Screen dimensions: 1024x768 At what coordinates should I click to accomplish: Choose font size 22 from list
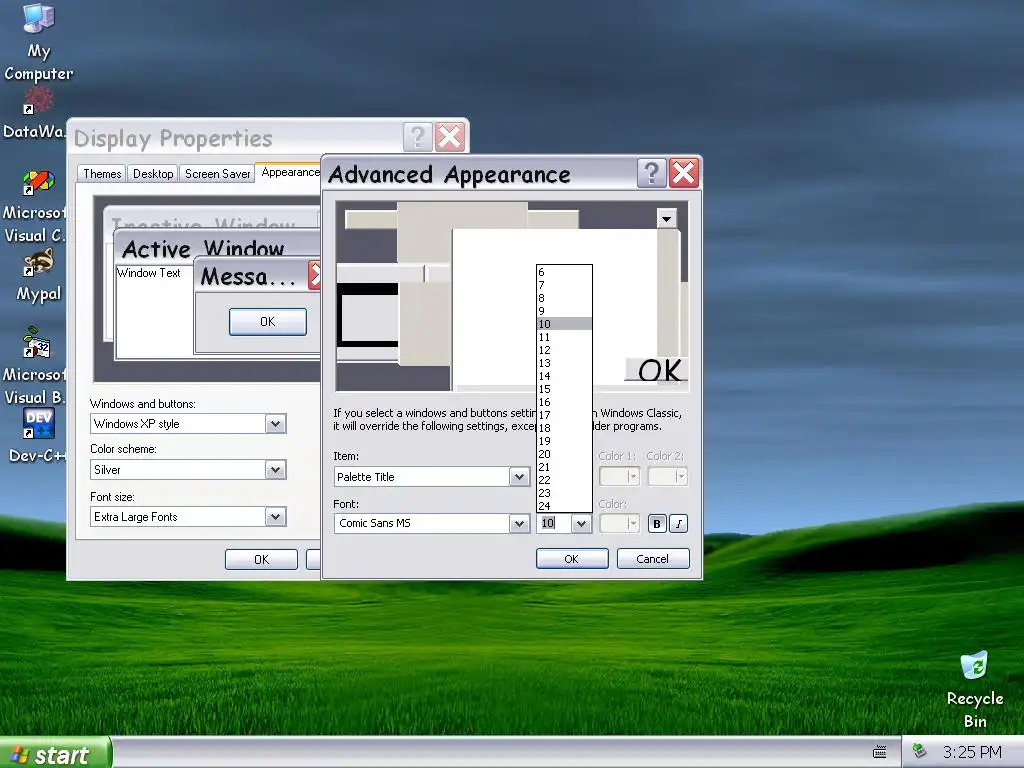[564, 480]
